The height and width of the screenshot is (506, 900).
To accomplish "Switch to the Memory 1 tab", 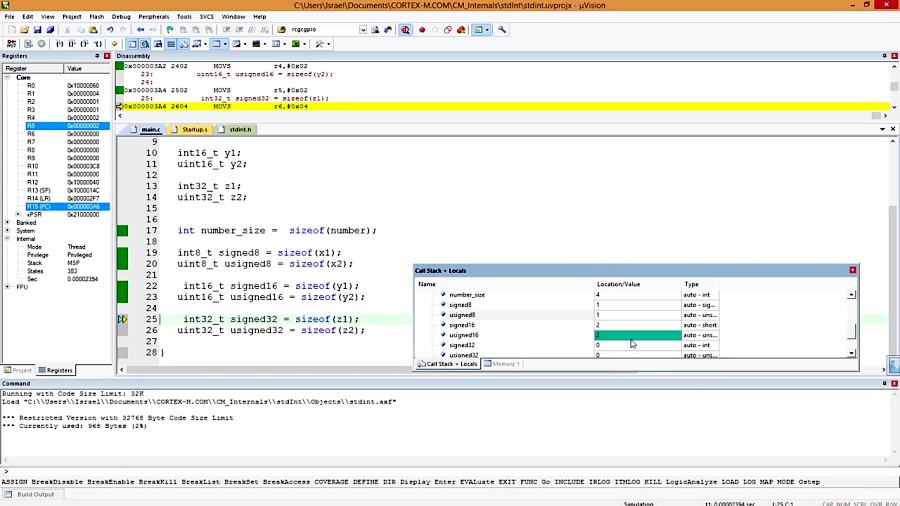I will 503,364.
